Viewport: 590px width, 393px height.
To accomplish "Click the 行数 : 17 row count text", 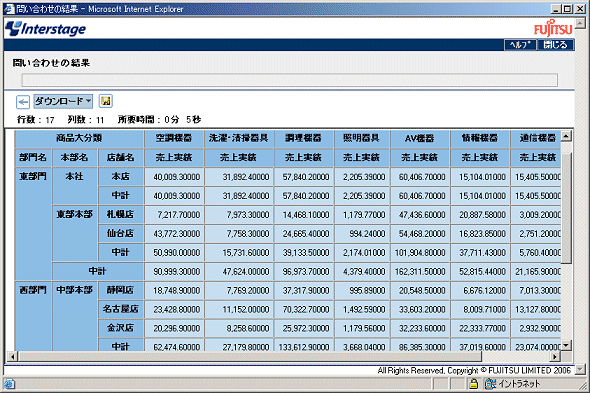I will pyautogui.click(x=36, y=120).
